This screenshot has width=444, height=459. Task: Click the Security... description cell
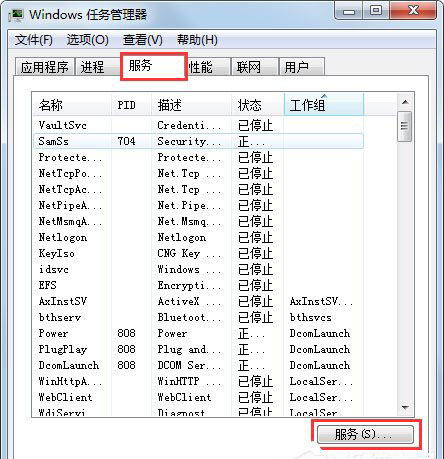tap(189, 142)
